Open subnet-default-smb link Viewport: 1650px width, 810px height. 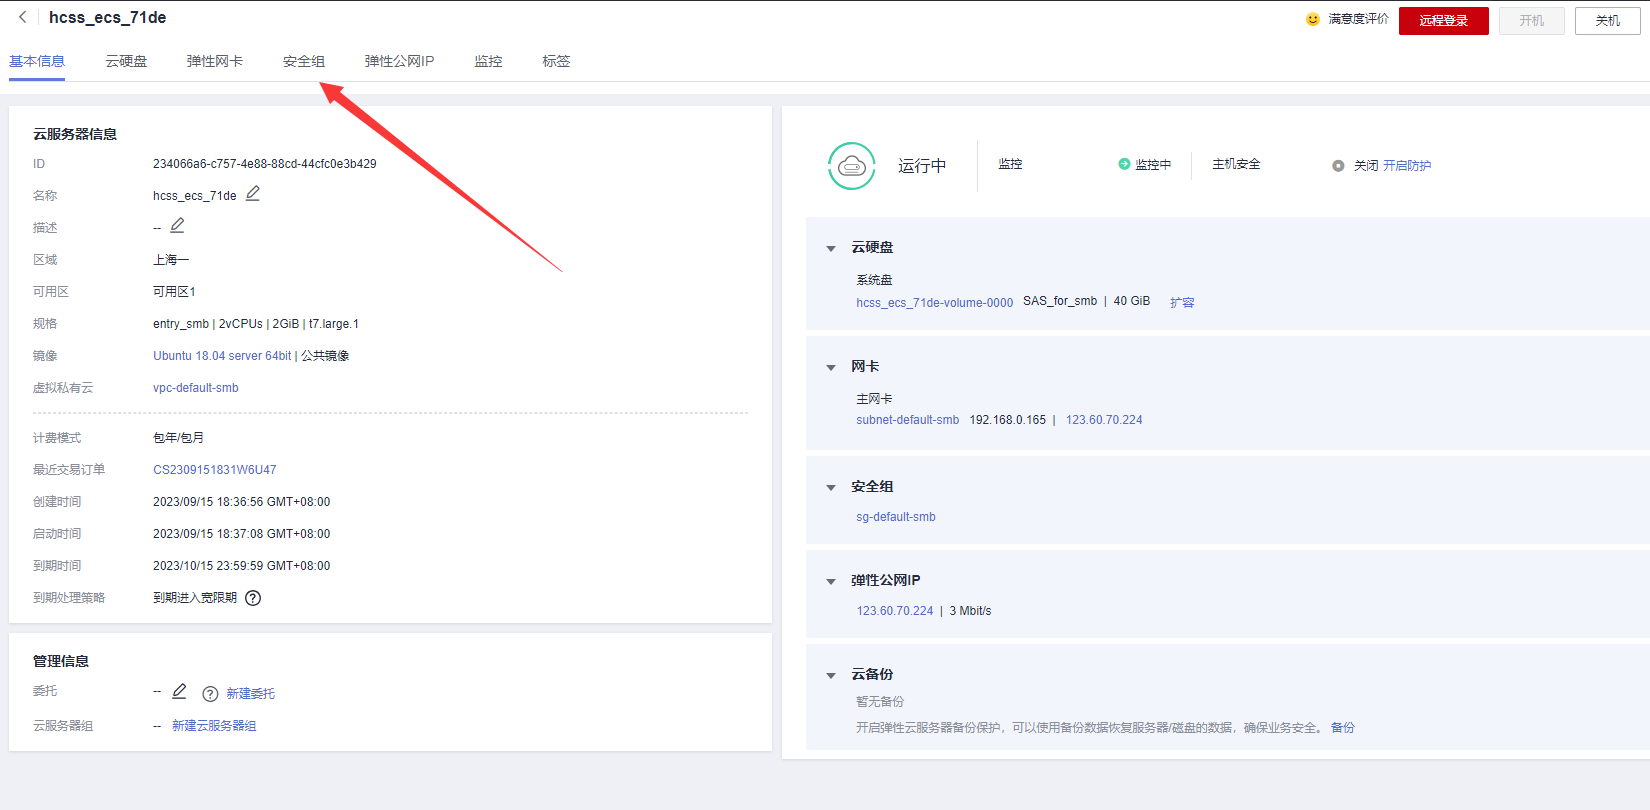[x=907, y=420]
